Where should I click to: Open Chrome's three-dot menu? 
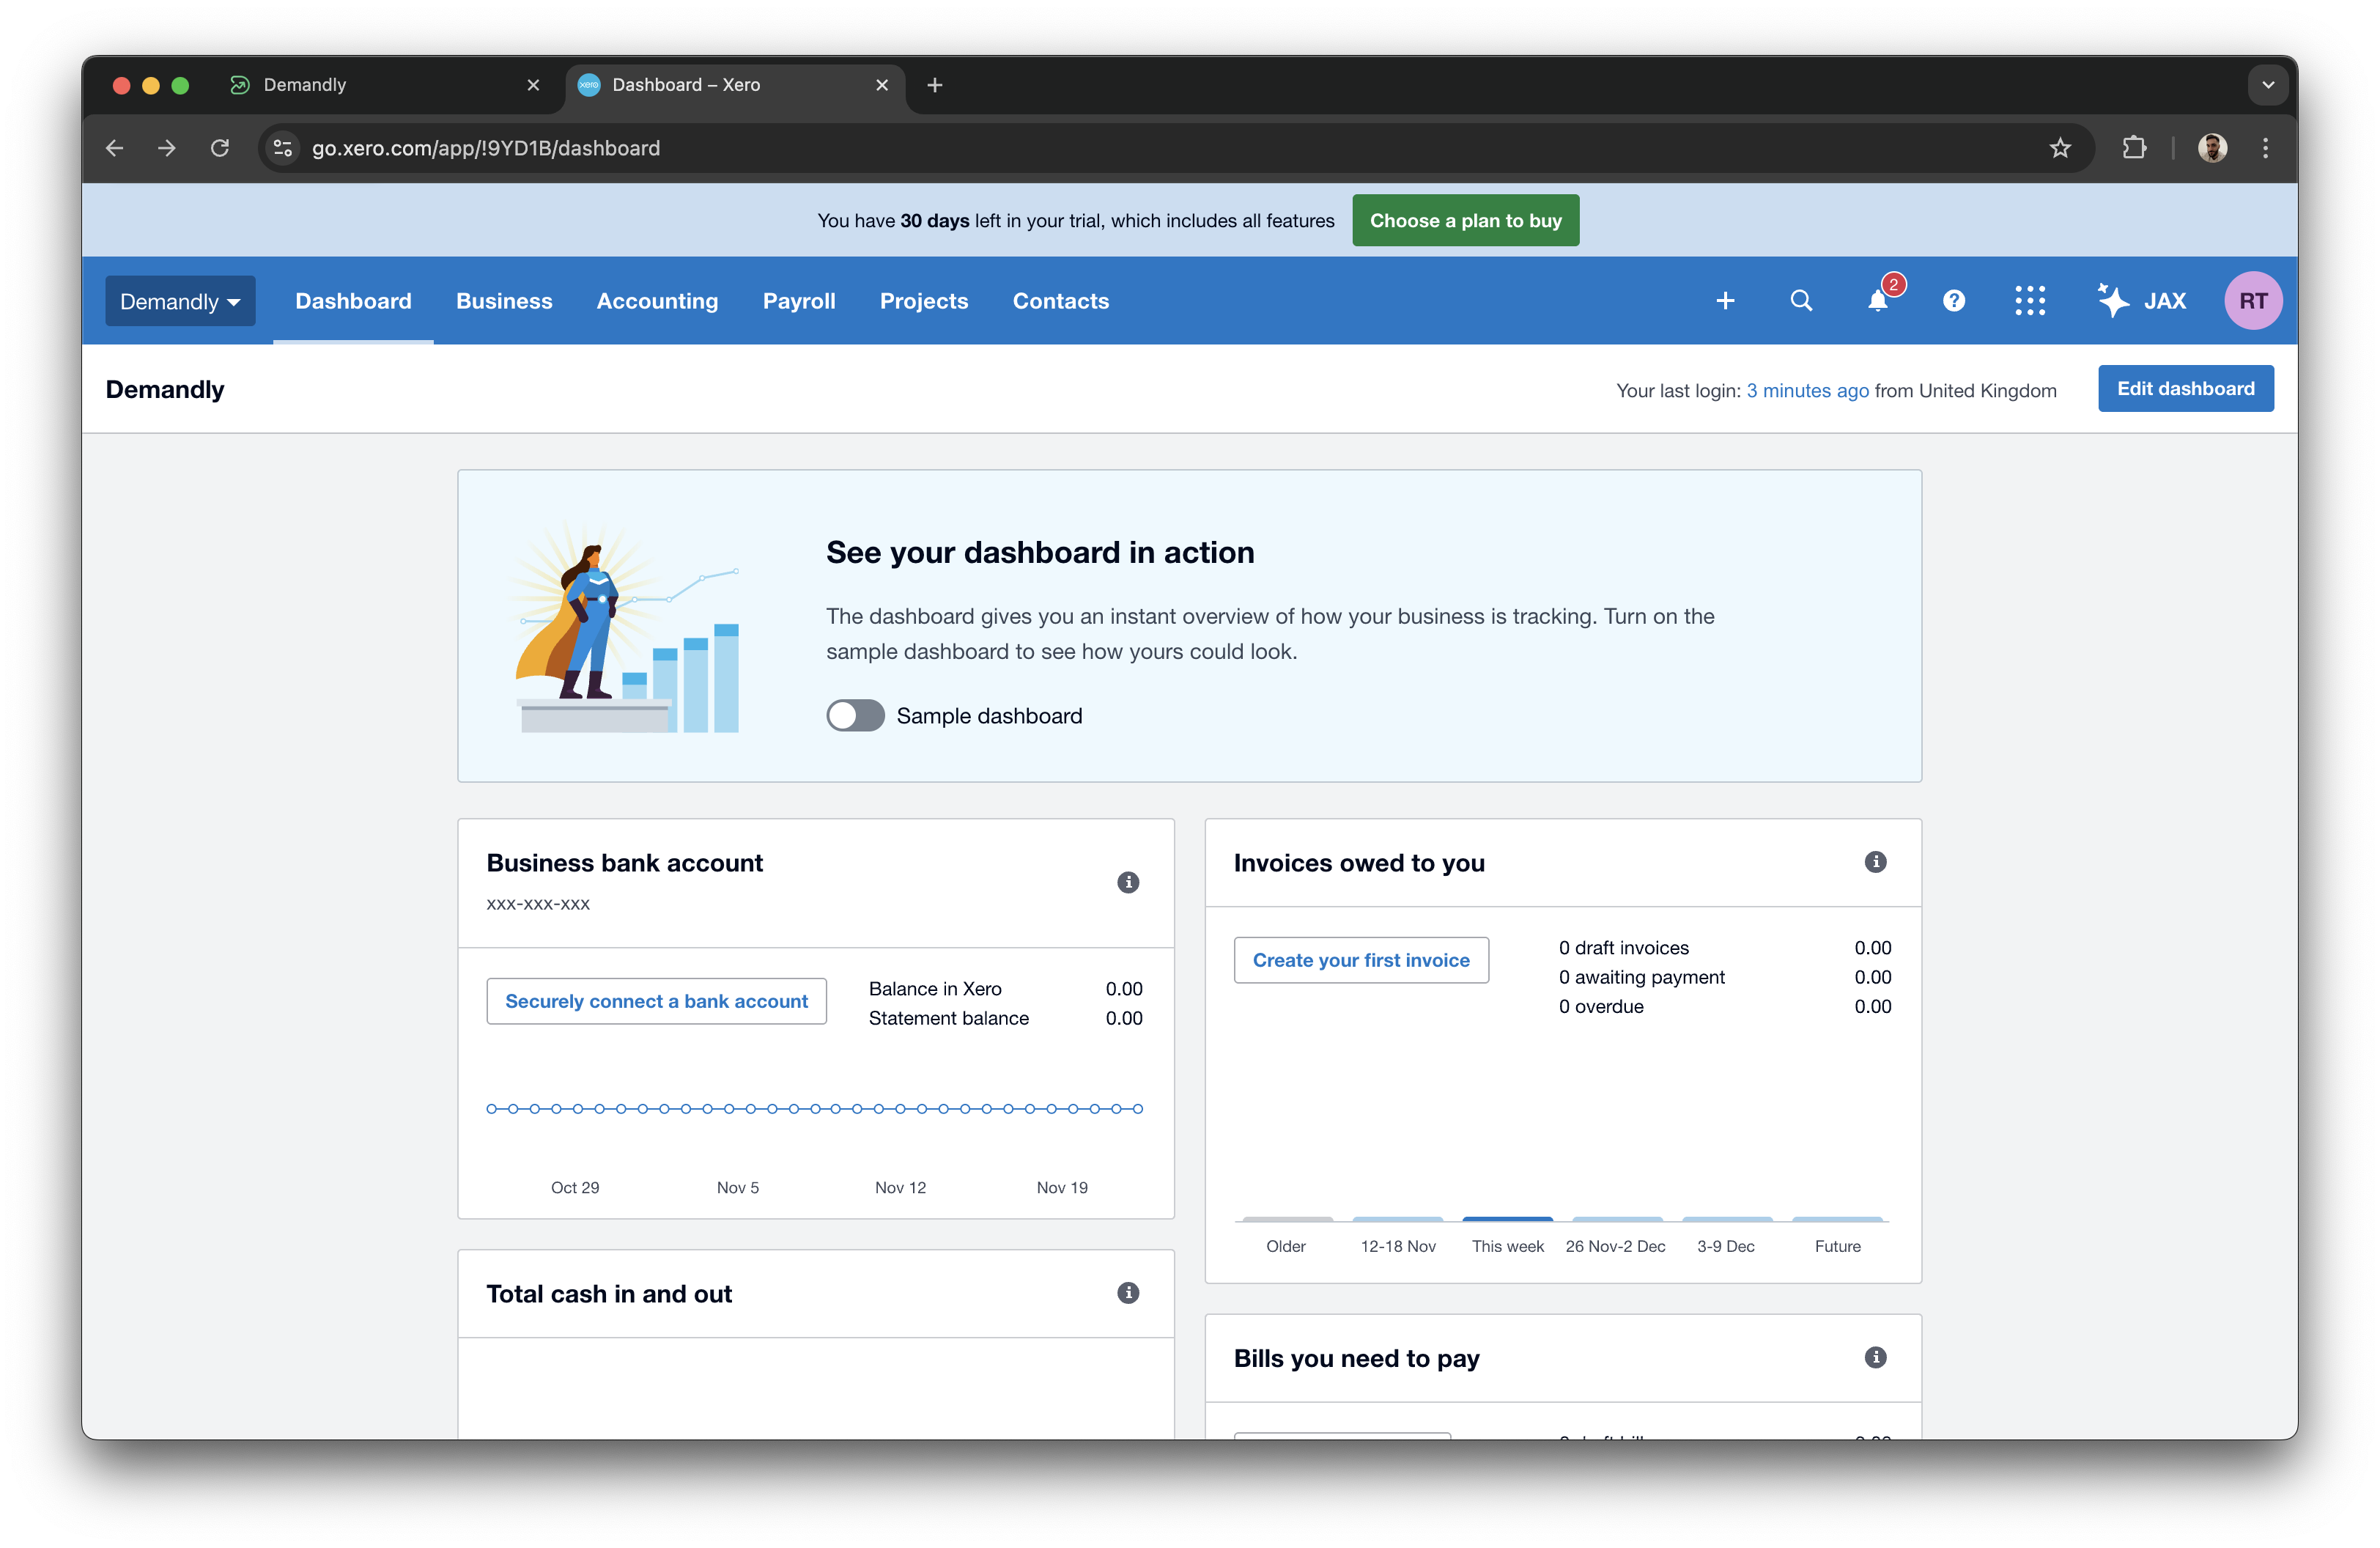tap(2265, 148)
